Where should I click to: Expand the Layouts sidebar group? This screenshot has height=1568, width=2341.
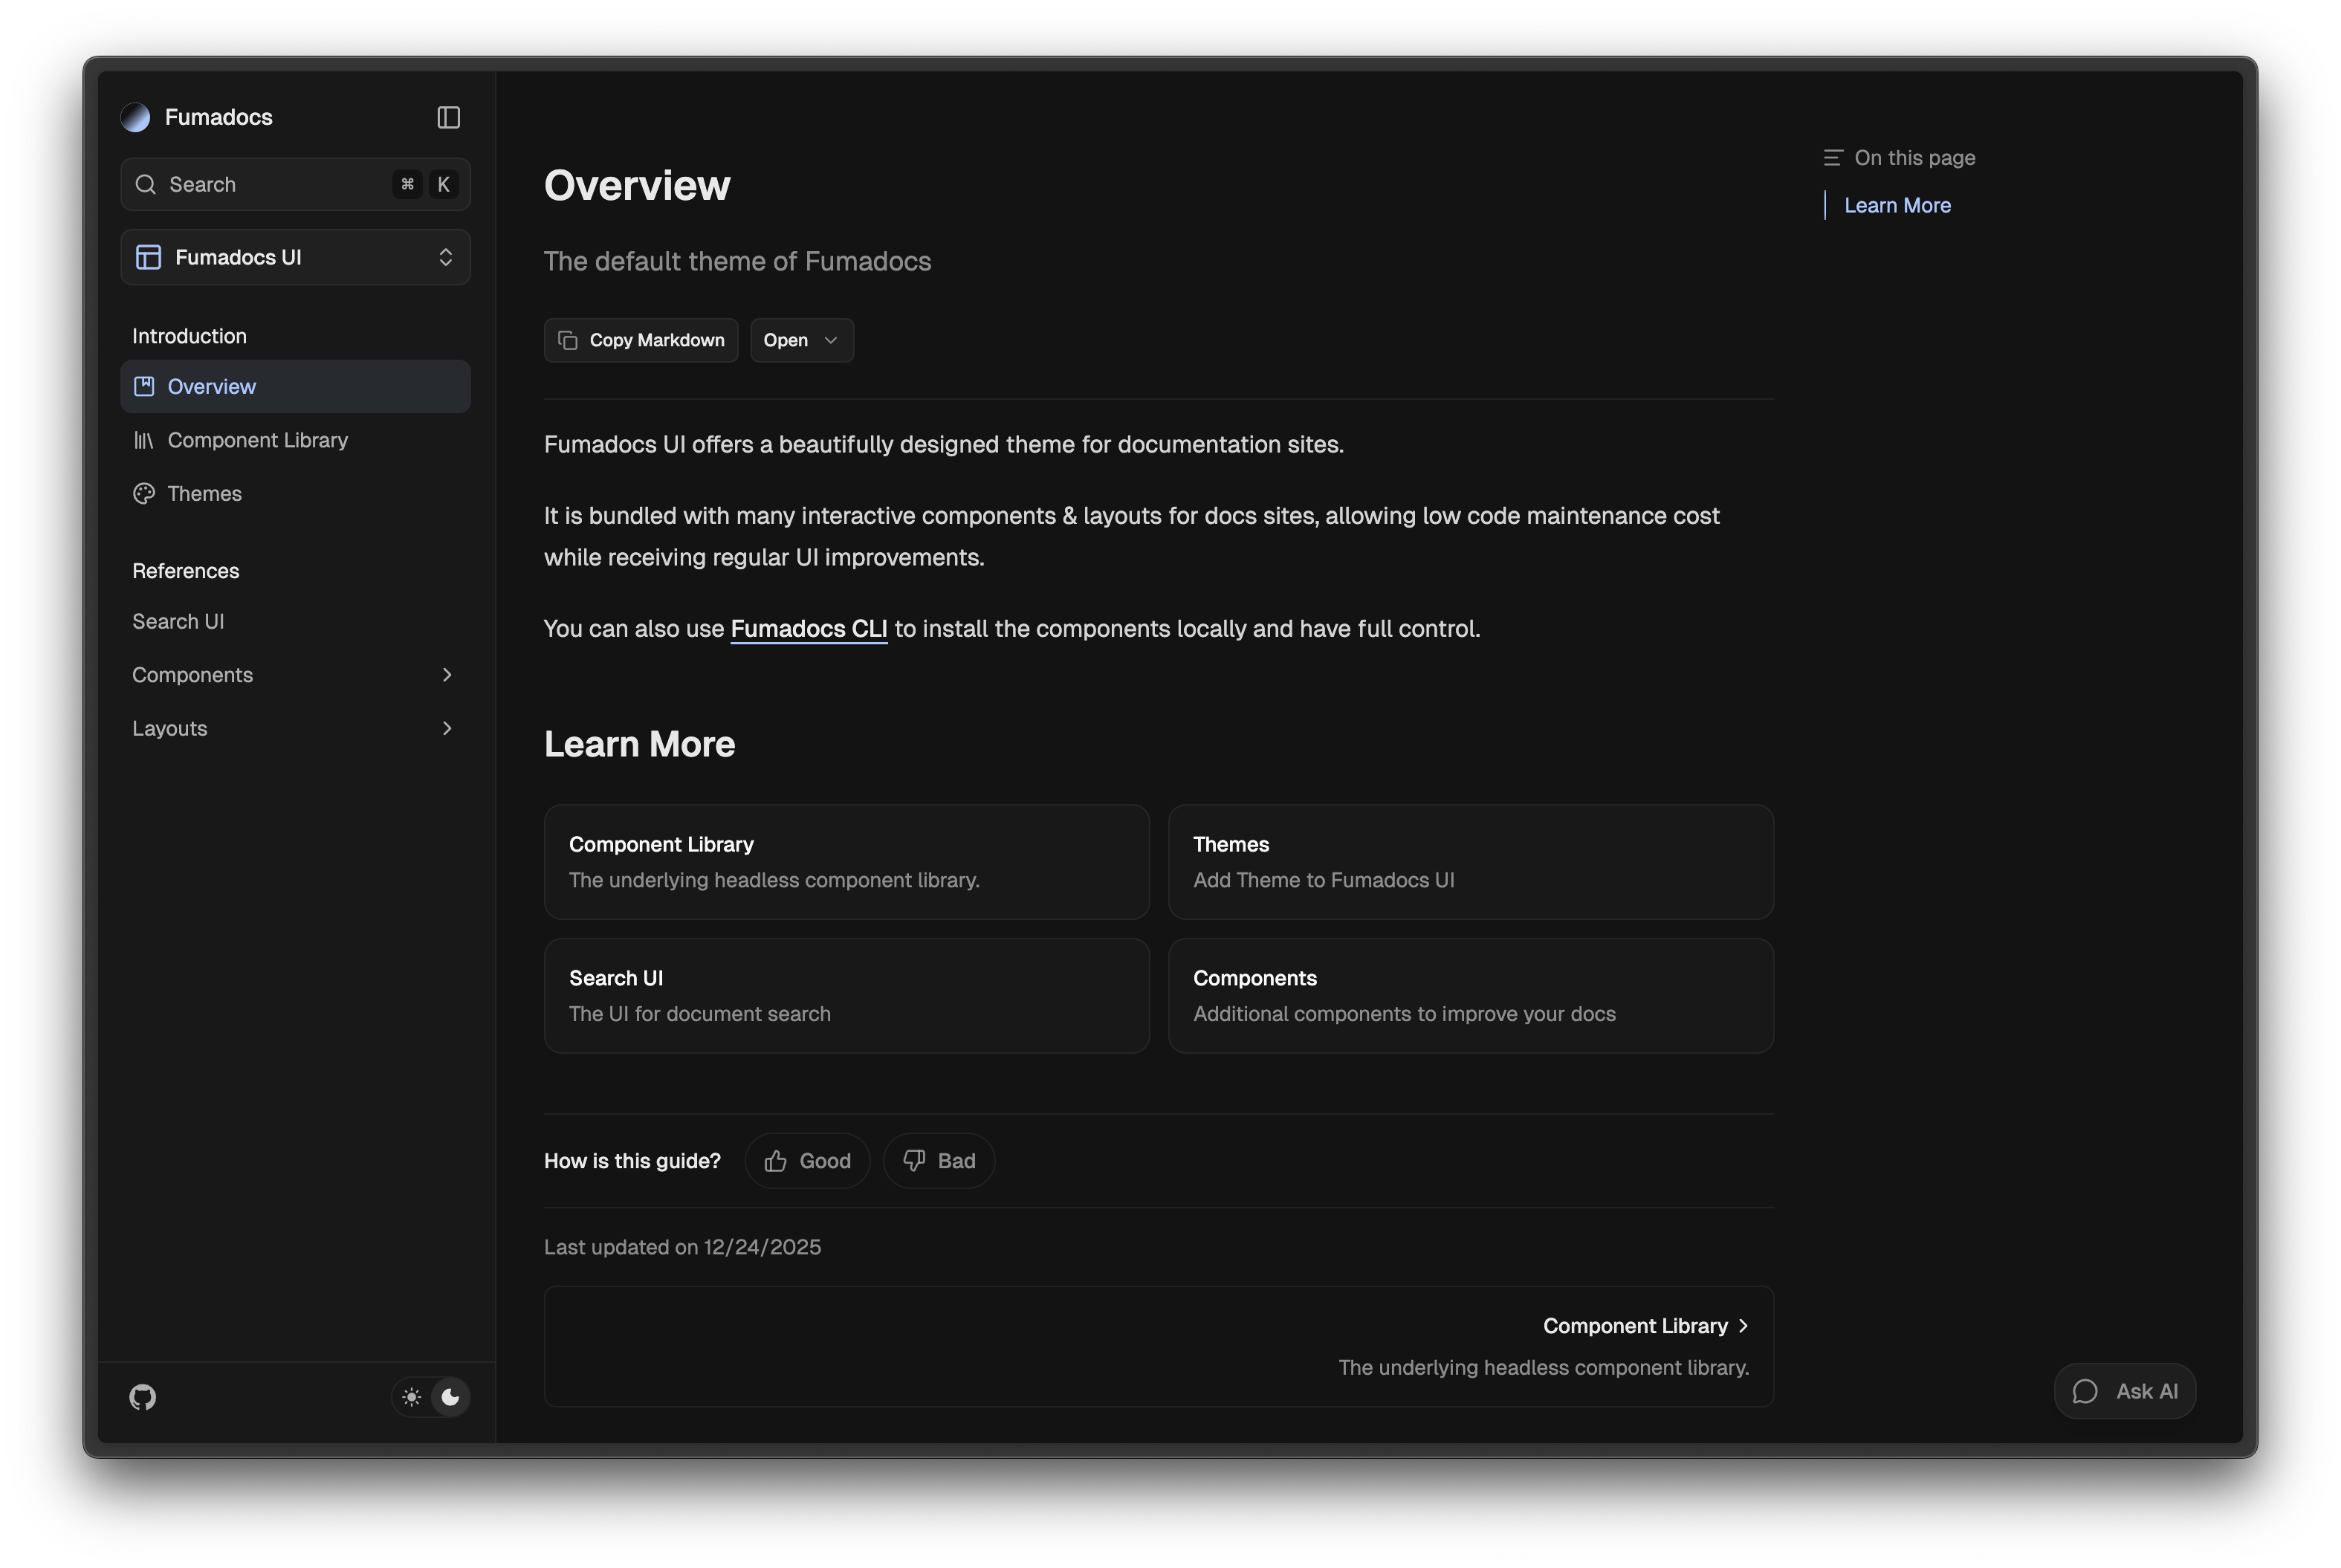[x=295, y=728]
